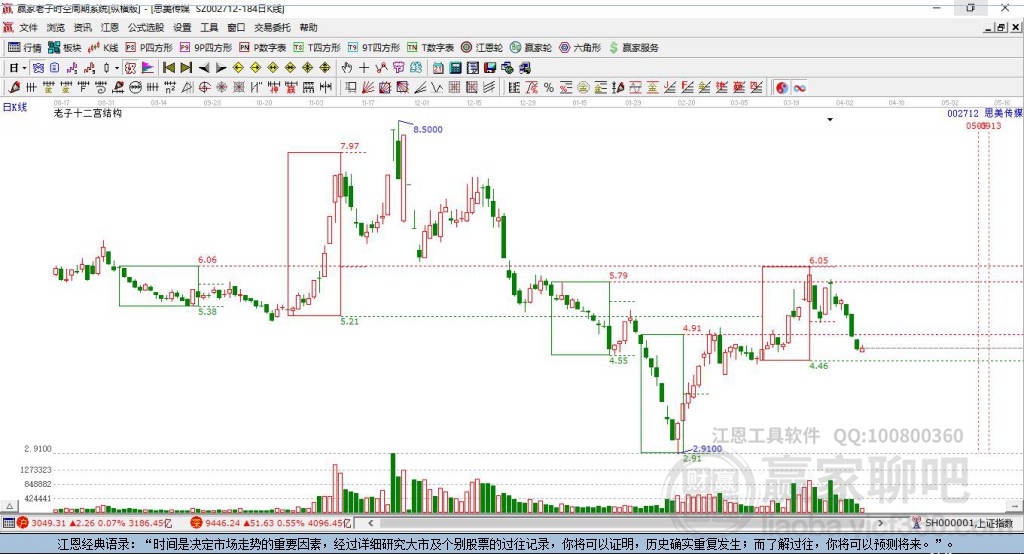Open the P四方形 tool
Image resolution: width=1024 pixels, height=554 pixels.
pos(149,48)
